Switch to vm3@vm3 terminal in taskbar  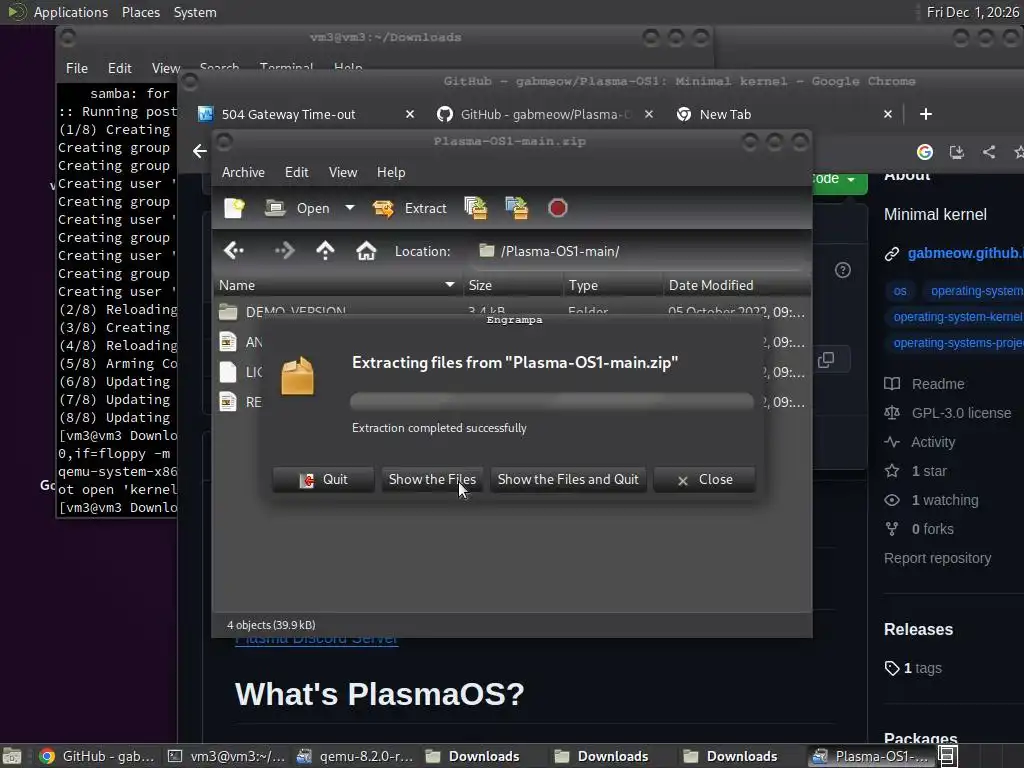[x=226, y=756]
